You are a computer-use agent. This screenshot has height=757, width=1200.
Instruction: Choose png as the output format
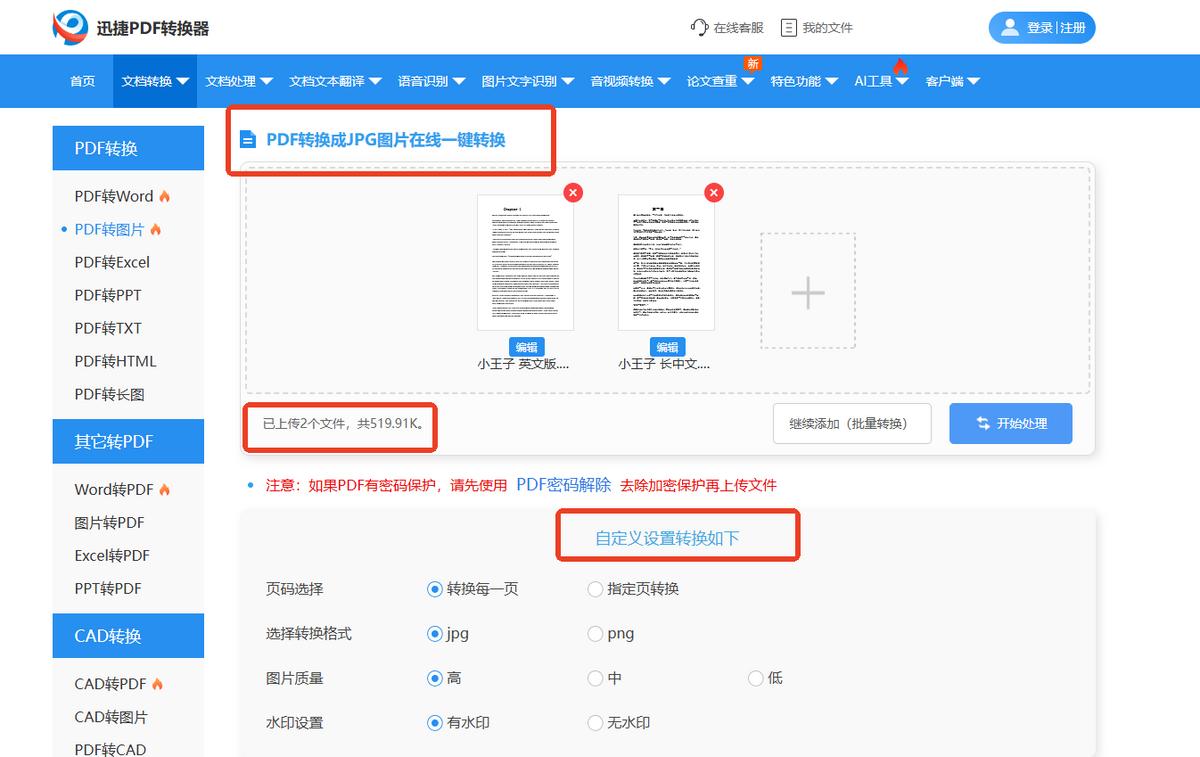coord(595,633)
